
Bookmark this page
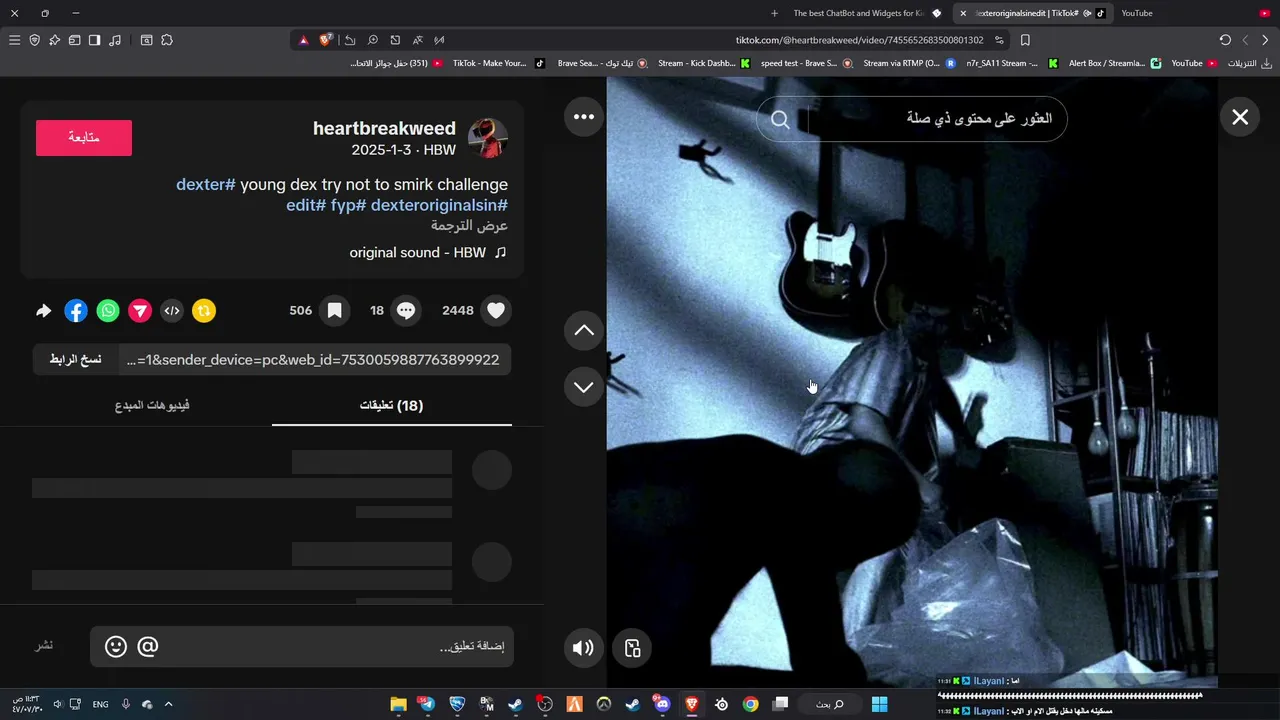click(1025, 40)
